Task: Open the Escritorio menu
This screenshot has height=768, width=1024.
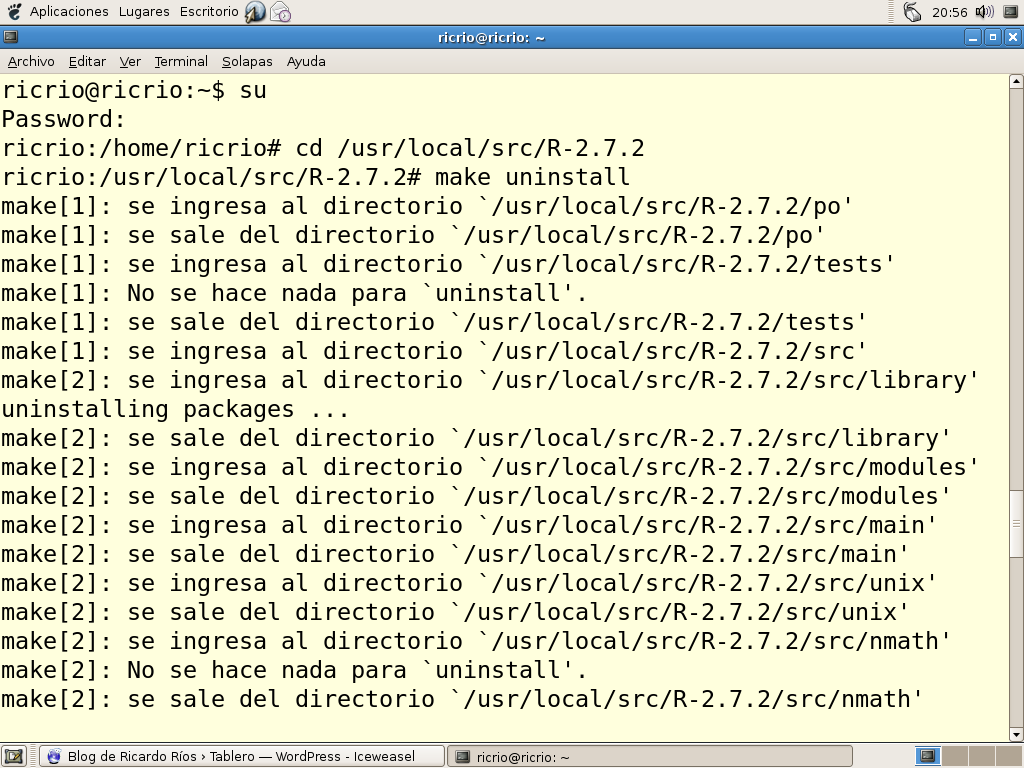Action: click(x=208, y=12)
